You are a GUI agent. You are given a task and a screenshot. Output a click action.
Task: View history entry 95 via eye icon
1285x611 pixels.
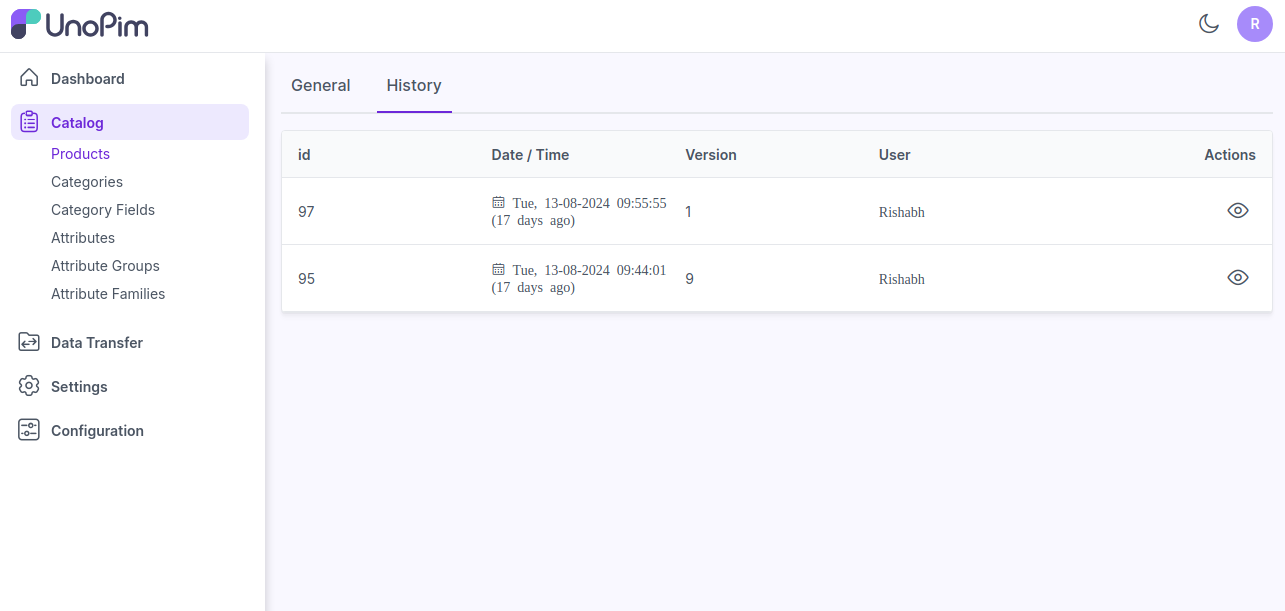(1237, 277)
